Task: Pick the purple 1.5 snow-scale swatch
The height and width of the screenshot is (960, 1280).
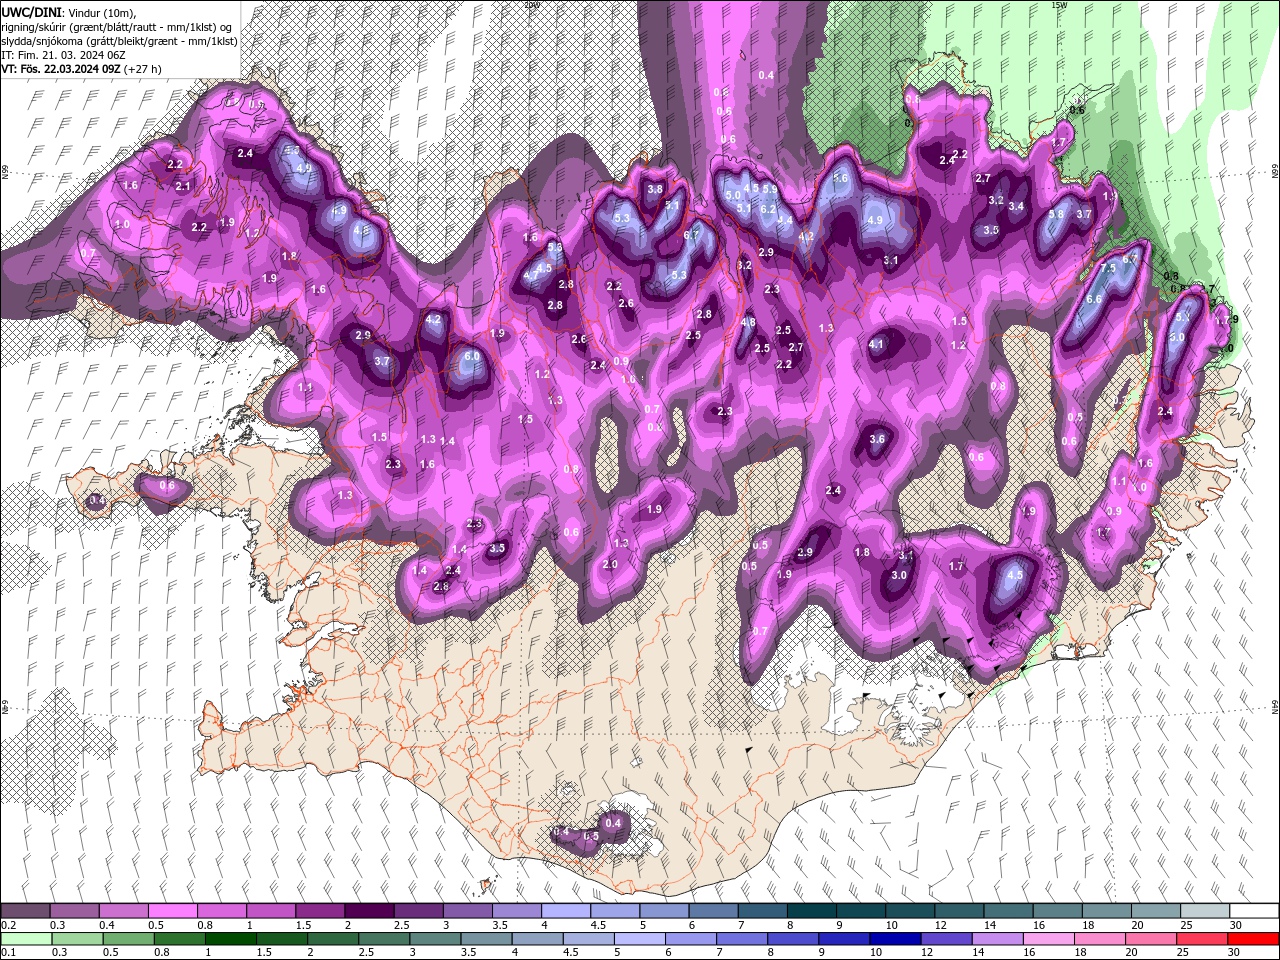Action: [319, 911]
